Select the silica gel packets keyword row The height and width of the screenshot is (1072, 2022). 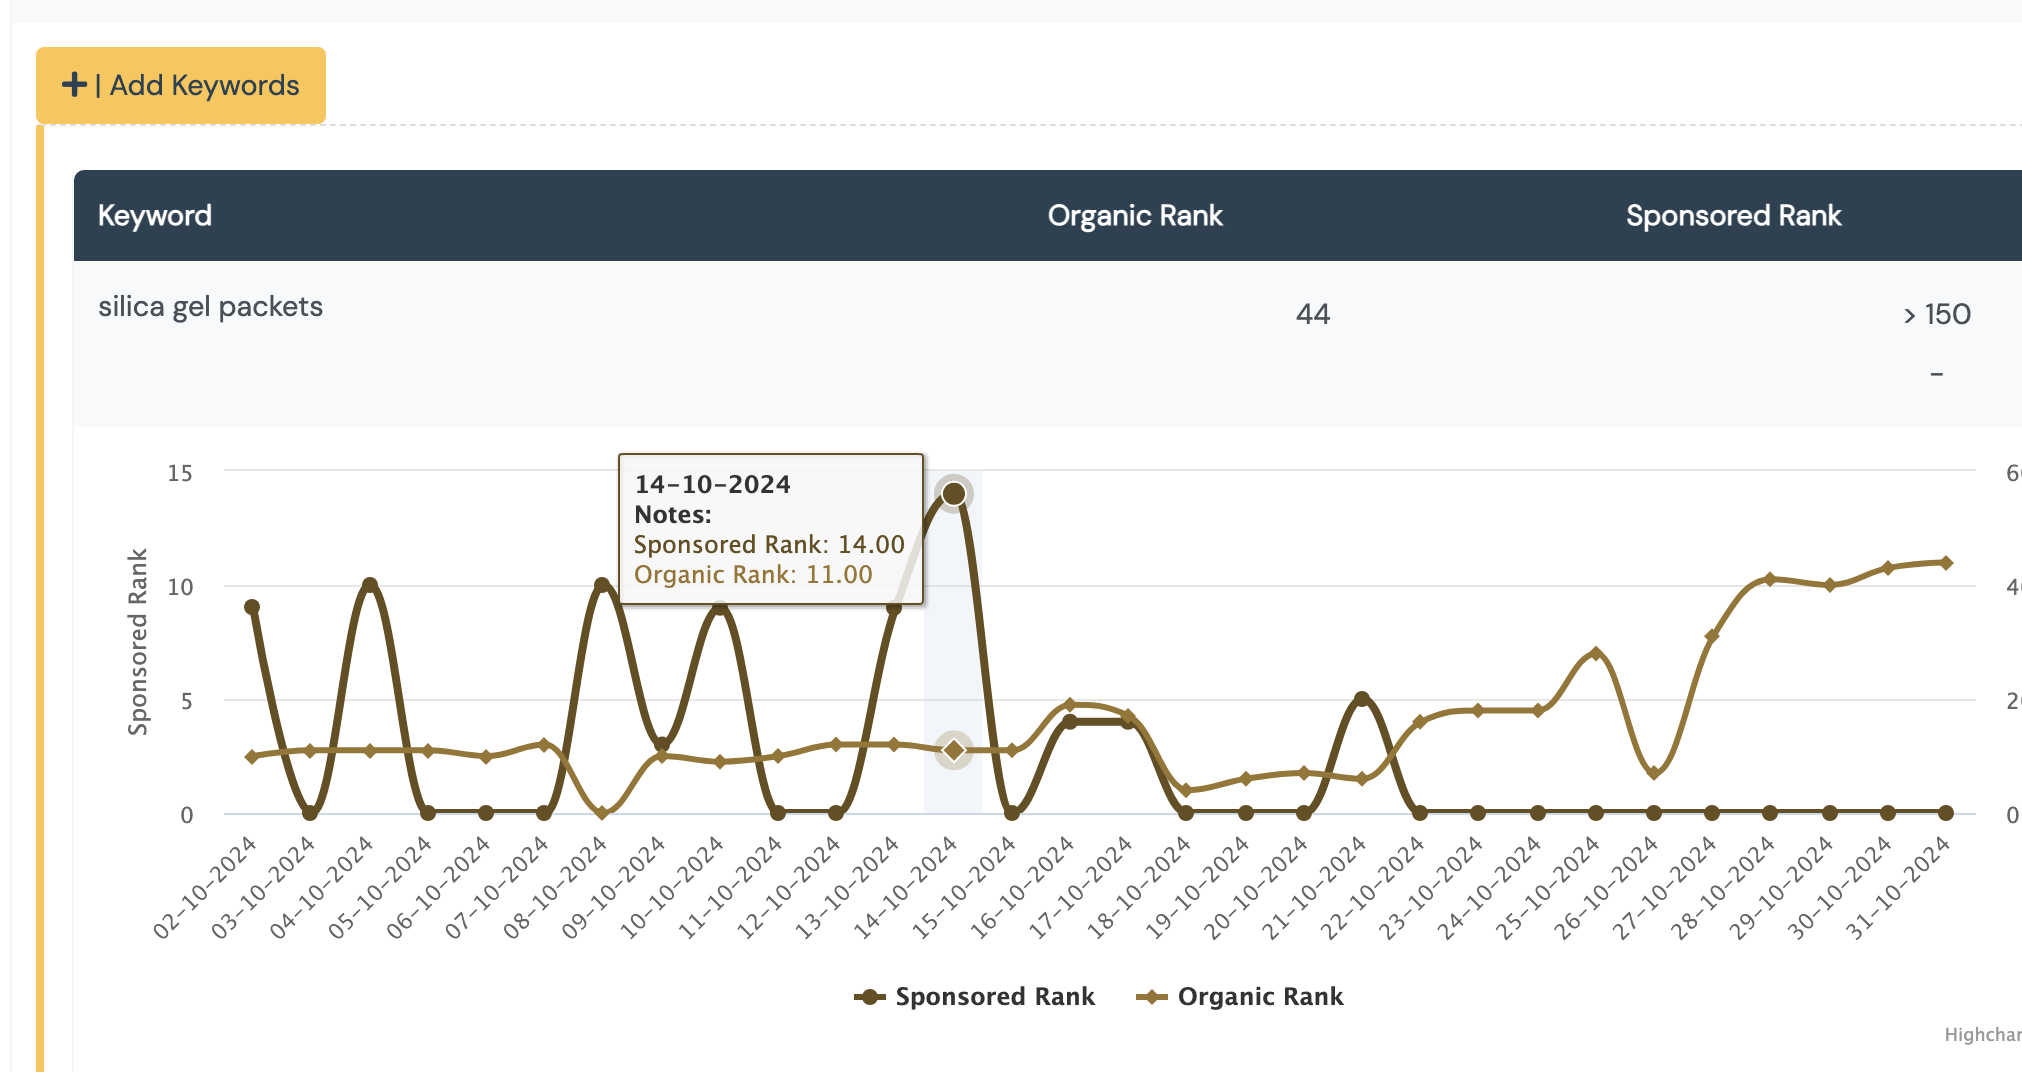point(210,307)
